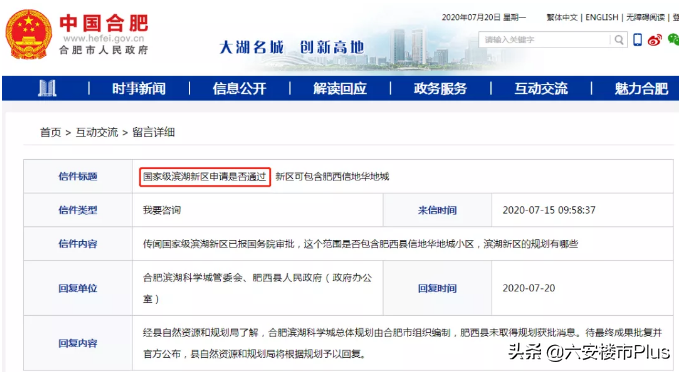This screenshot has height=372, width=682.
Task: Click the 信件类型 row label
Action: [x=78, y=210]
